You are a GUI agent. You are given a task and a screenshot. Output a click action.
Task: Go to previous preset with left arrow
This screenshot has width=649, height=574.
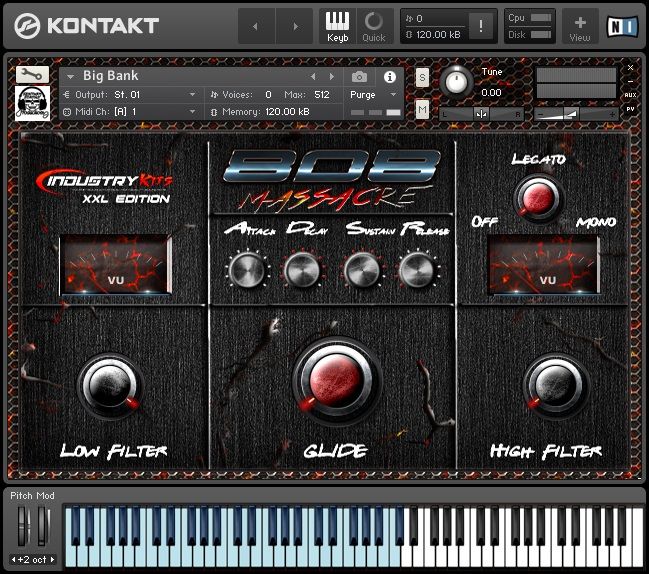[313, 76]
